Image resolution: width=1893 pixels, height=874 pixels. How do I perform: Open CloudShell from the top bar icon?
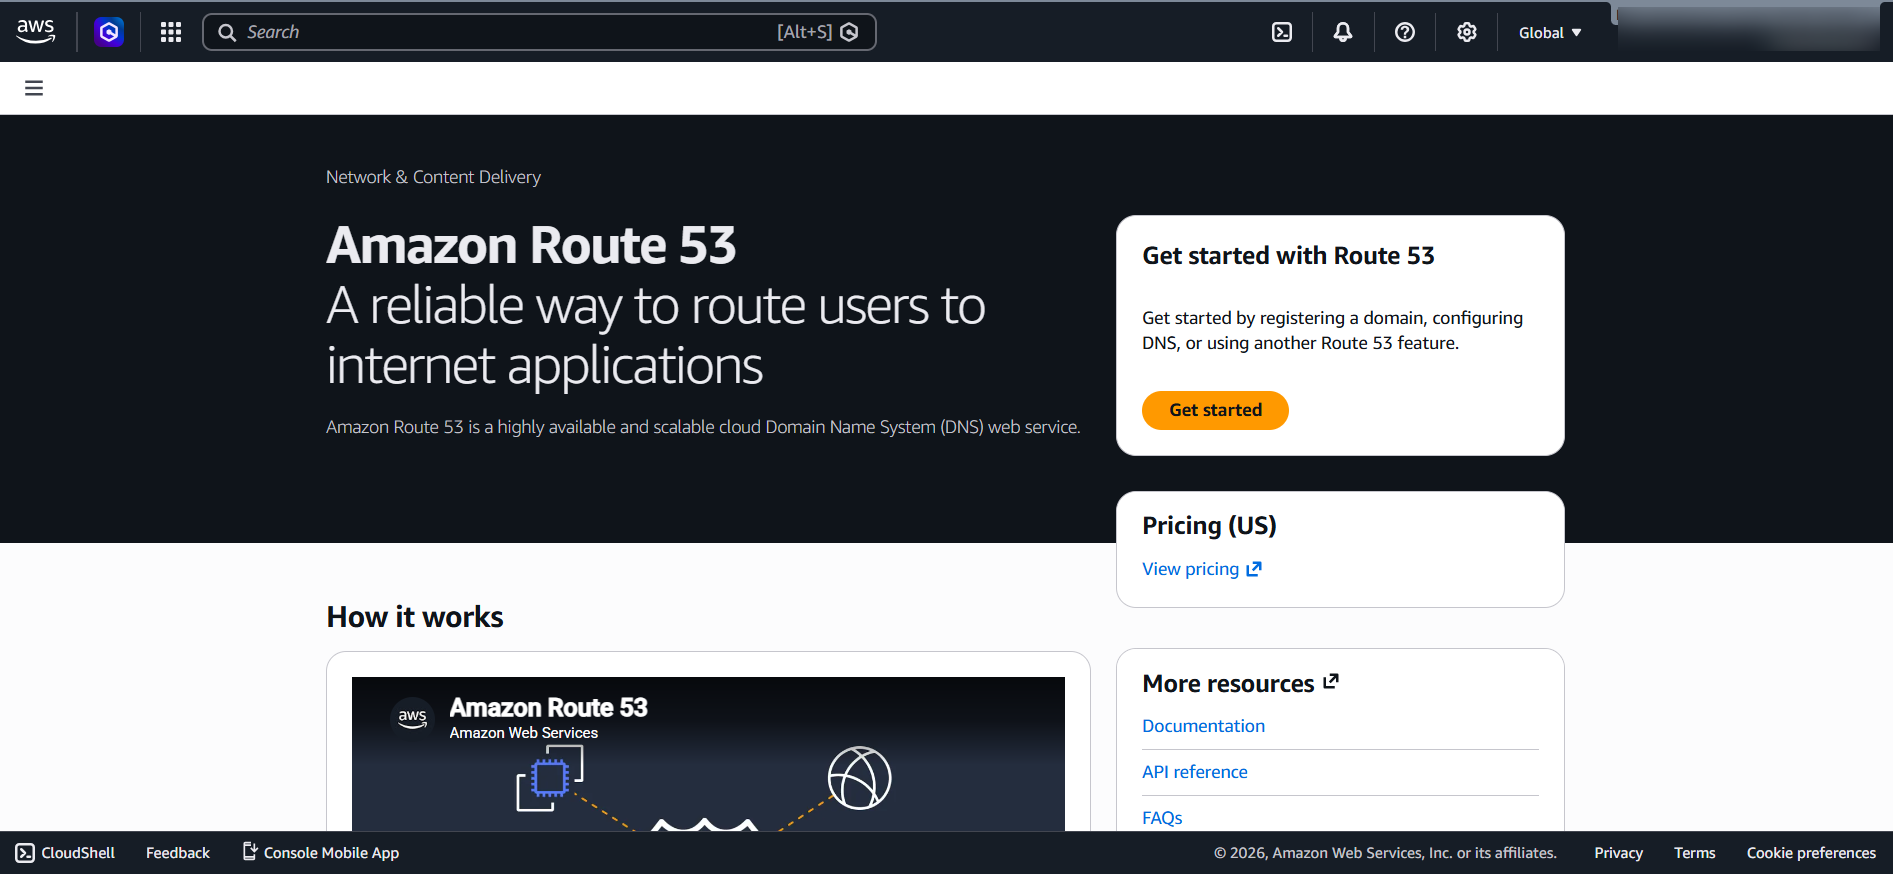pyautogui.click(x=1282, y=32)
